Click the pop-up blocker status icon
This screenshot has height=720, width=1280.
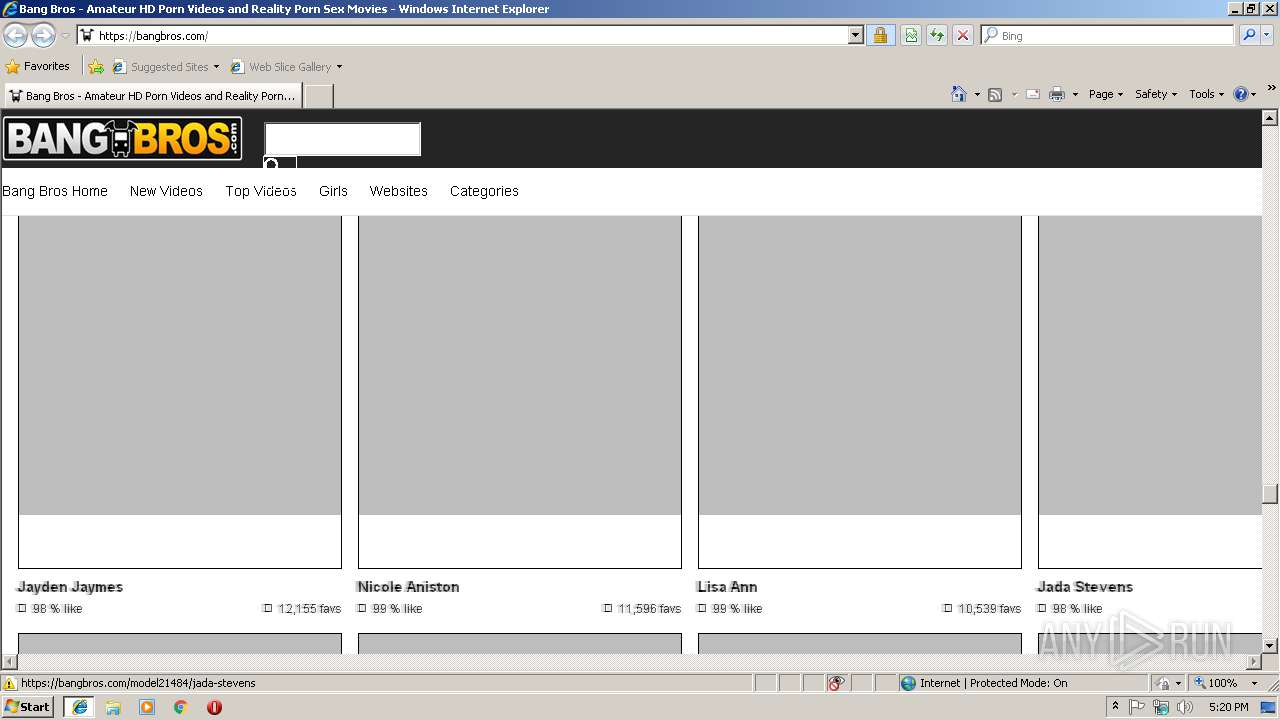point(836,683)
